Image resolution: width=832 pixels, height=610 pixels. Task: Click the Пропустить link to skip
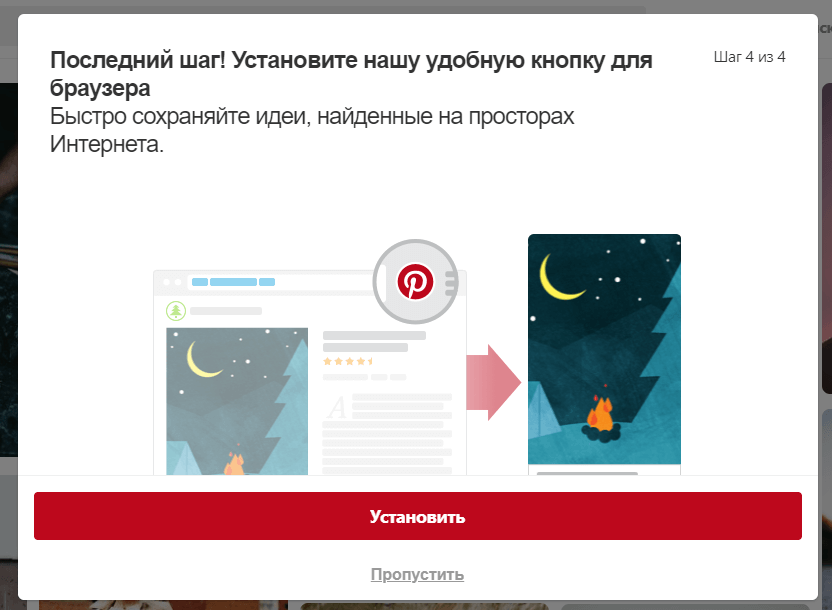pyautogui.click(x=417, y=574)
